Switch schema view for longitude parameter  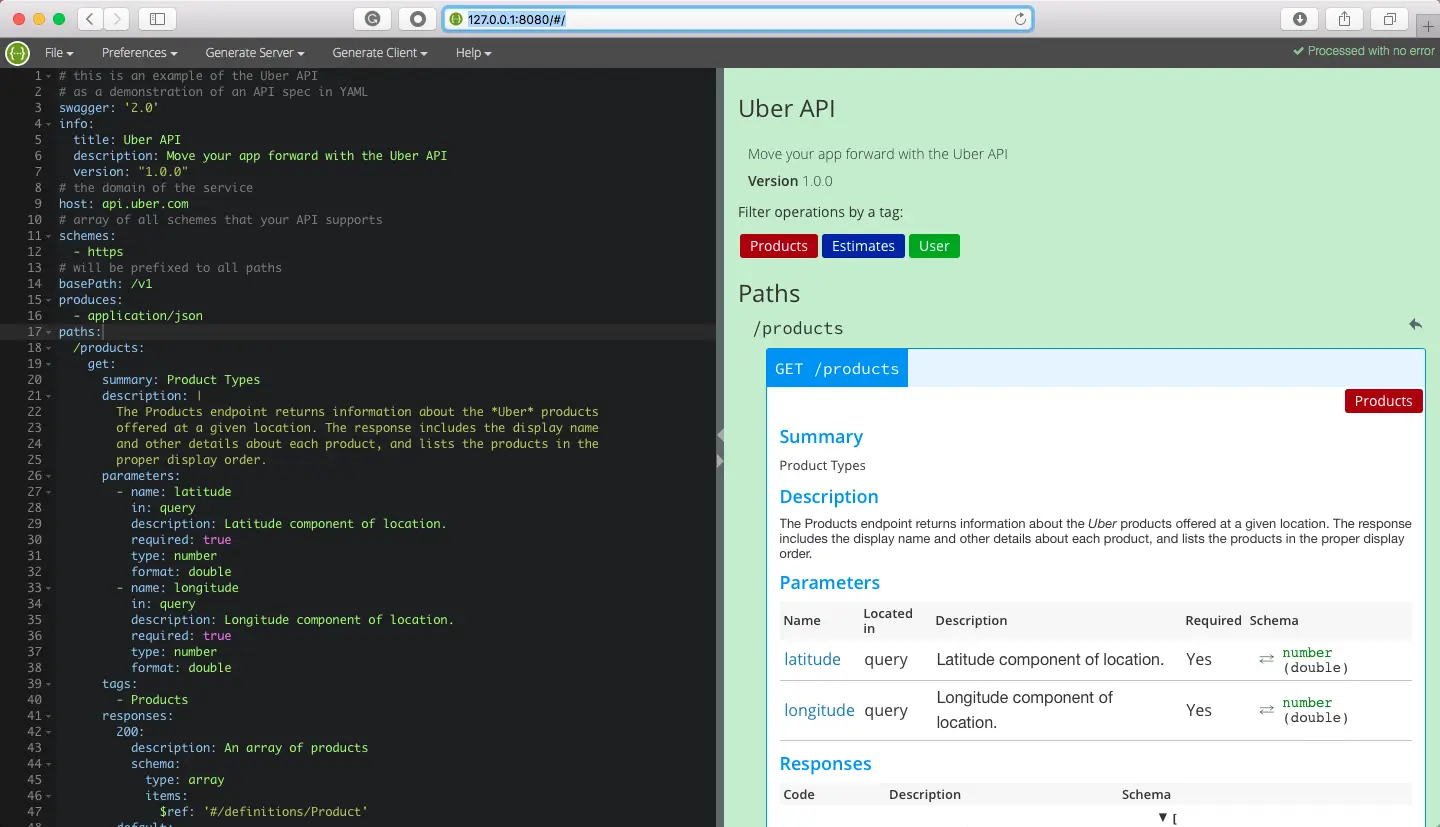coord(1266,709)
